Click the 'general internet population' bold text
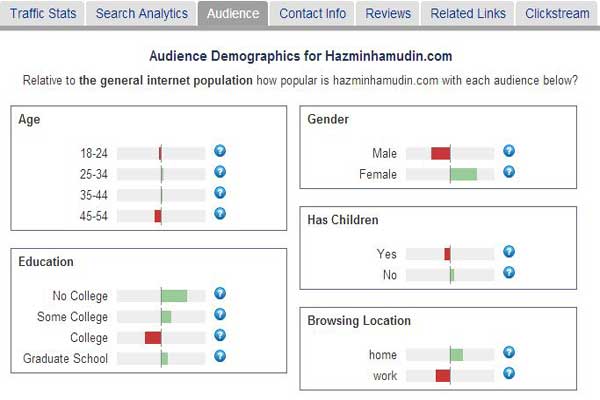600x400 pixels. coord(166,81)
